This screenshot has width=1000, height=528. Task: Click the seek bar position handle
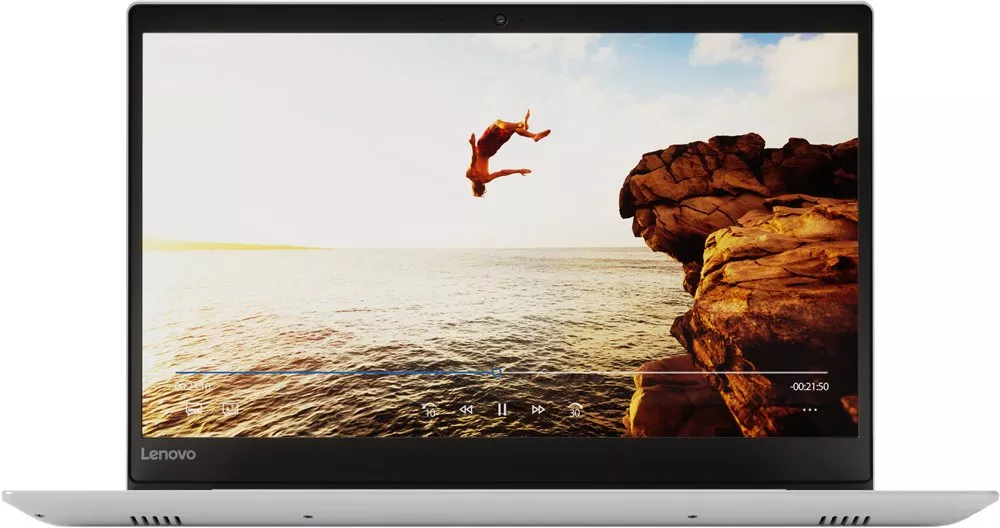tap(497, 372)
